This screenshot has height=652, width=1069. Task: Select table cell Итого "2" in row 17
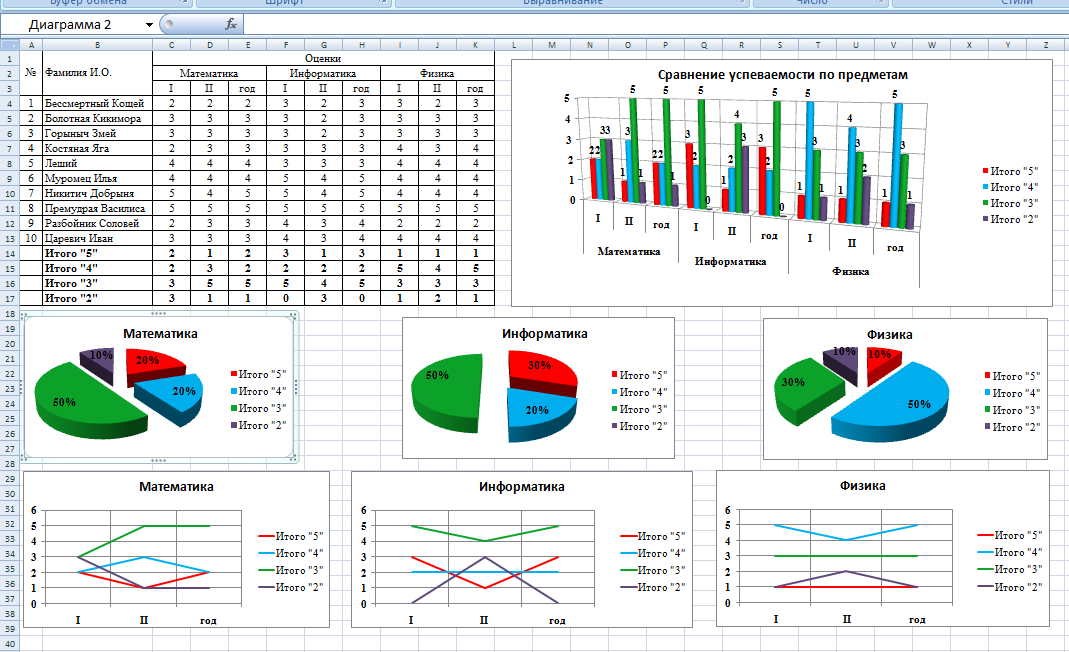tap(97, 299)
